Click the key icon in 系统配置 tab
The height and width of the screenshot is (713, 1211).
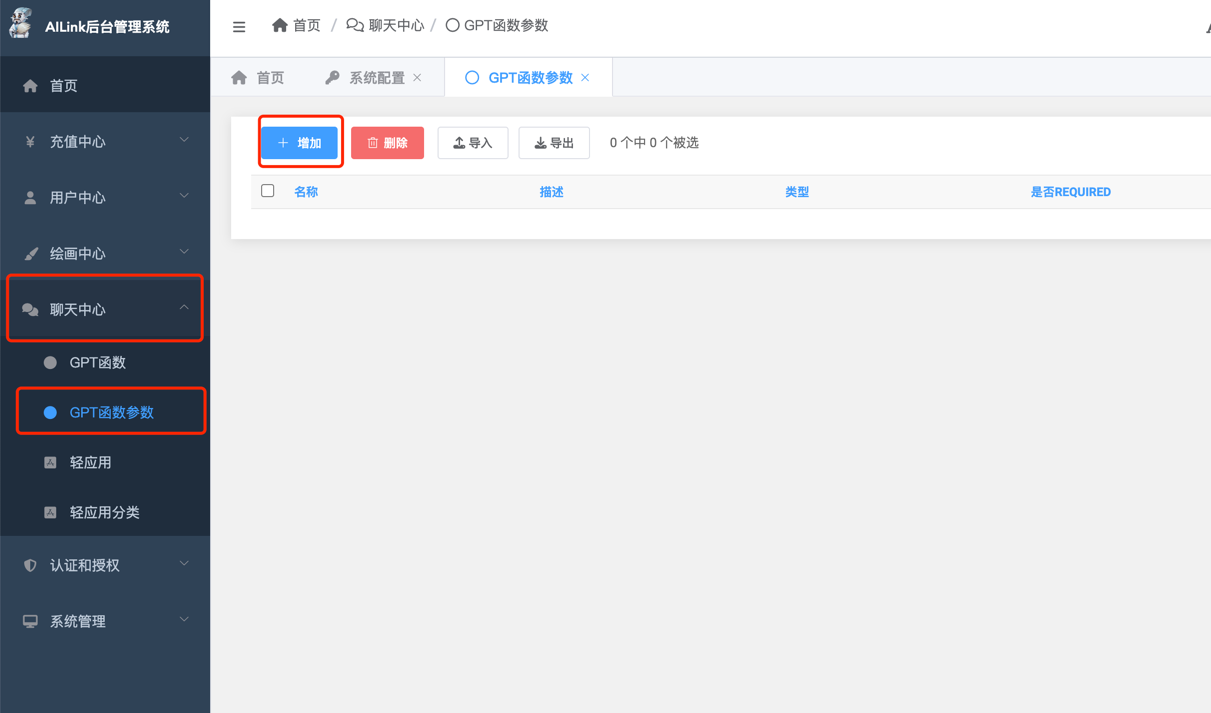coord(332,77)
